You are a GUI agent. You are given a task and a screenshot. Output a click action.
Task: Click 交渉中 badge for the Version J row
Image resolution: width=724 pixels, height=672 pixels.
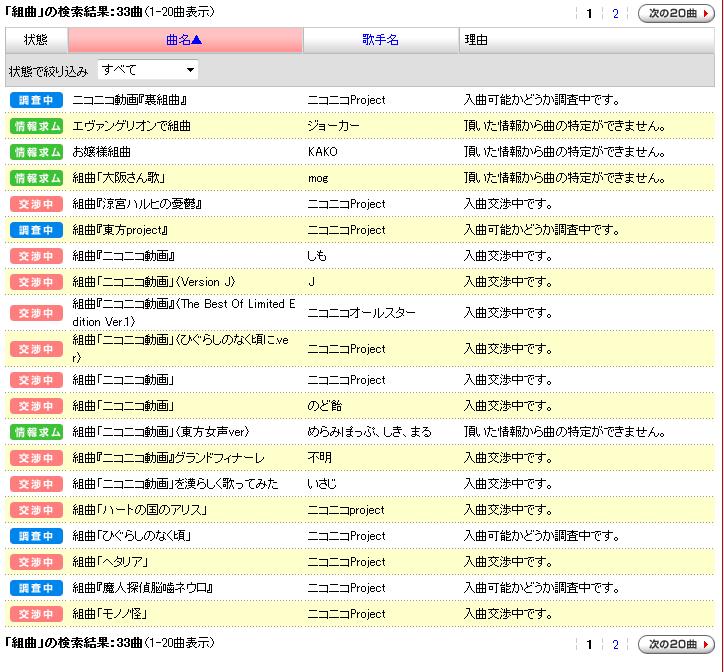(36, 282)
